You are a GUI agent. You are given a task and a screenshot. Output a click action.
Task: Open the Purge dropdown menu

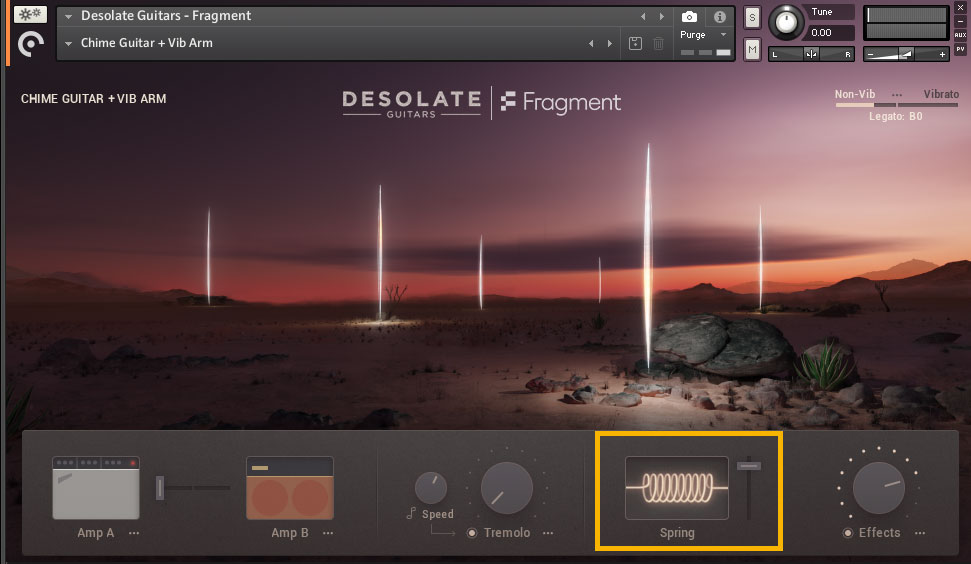703,35
